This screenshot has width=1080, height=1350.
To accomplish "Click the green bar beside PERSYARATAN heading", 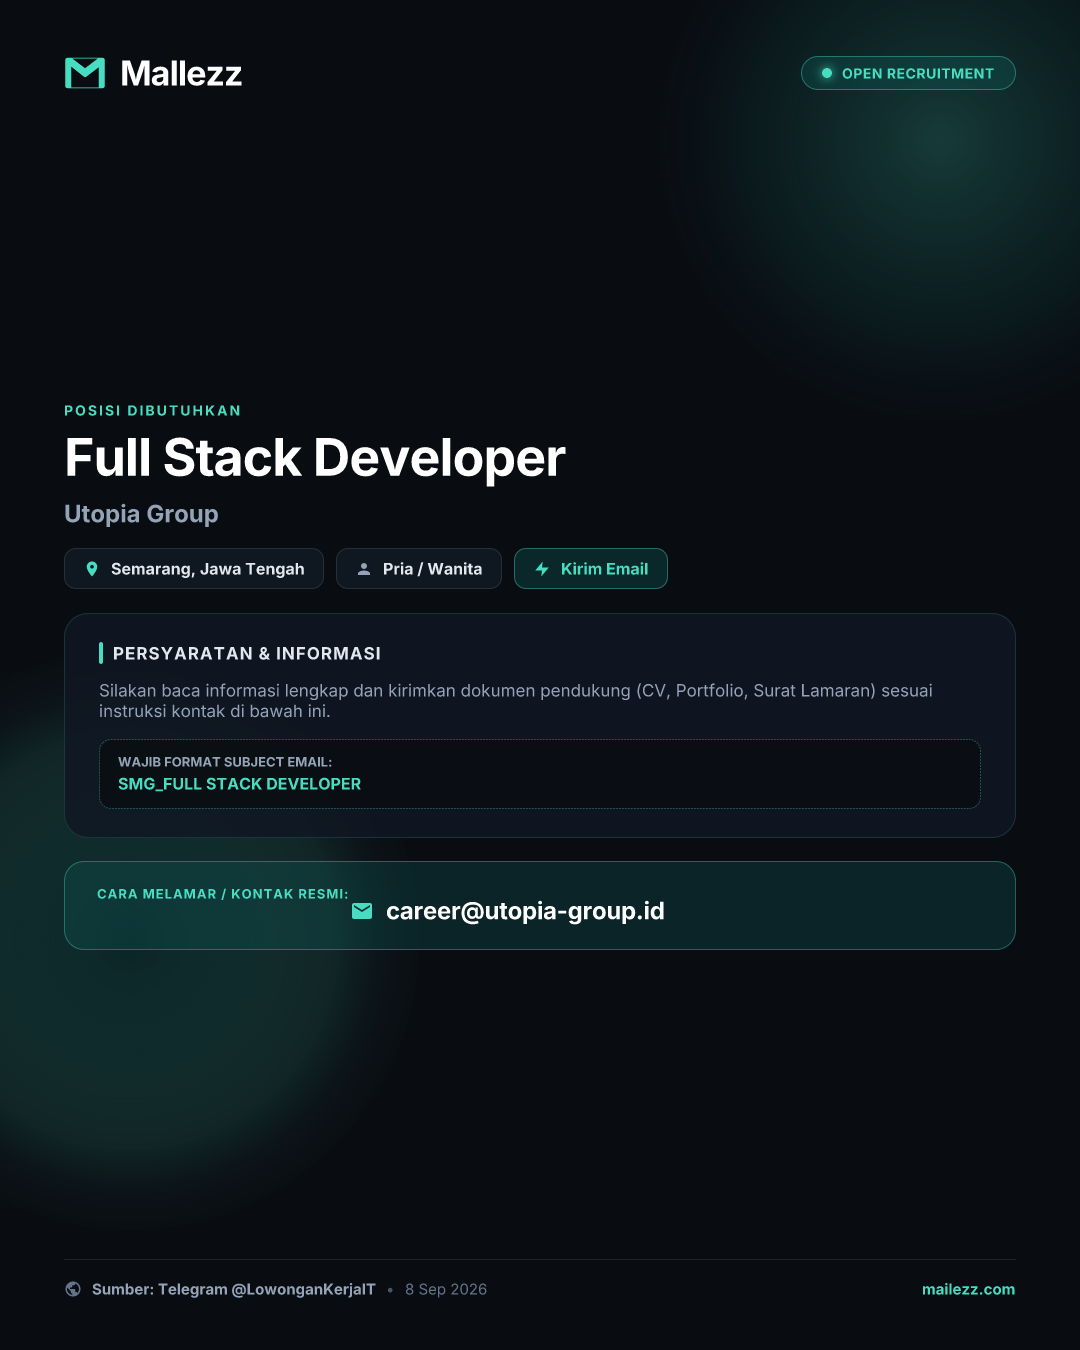I will point(101,653).
